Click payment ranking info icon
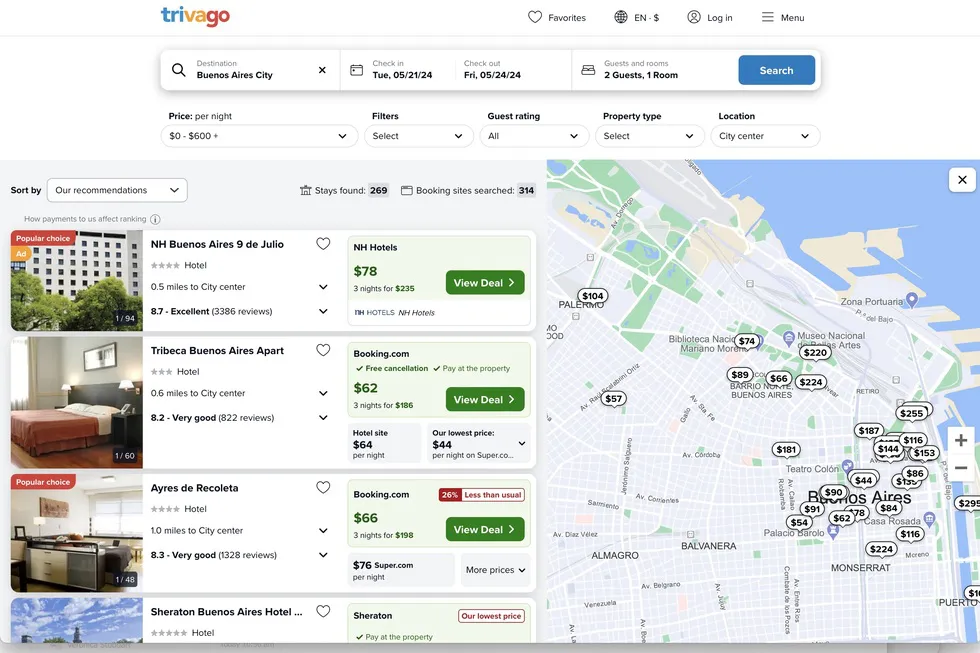This screenshot has height=653, width=980. (155, 219)
